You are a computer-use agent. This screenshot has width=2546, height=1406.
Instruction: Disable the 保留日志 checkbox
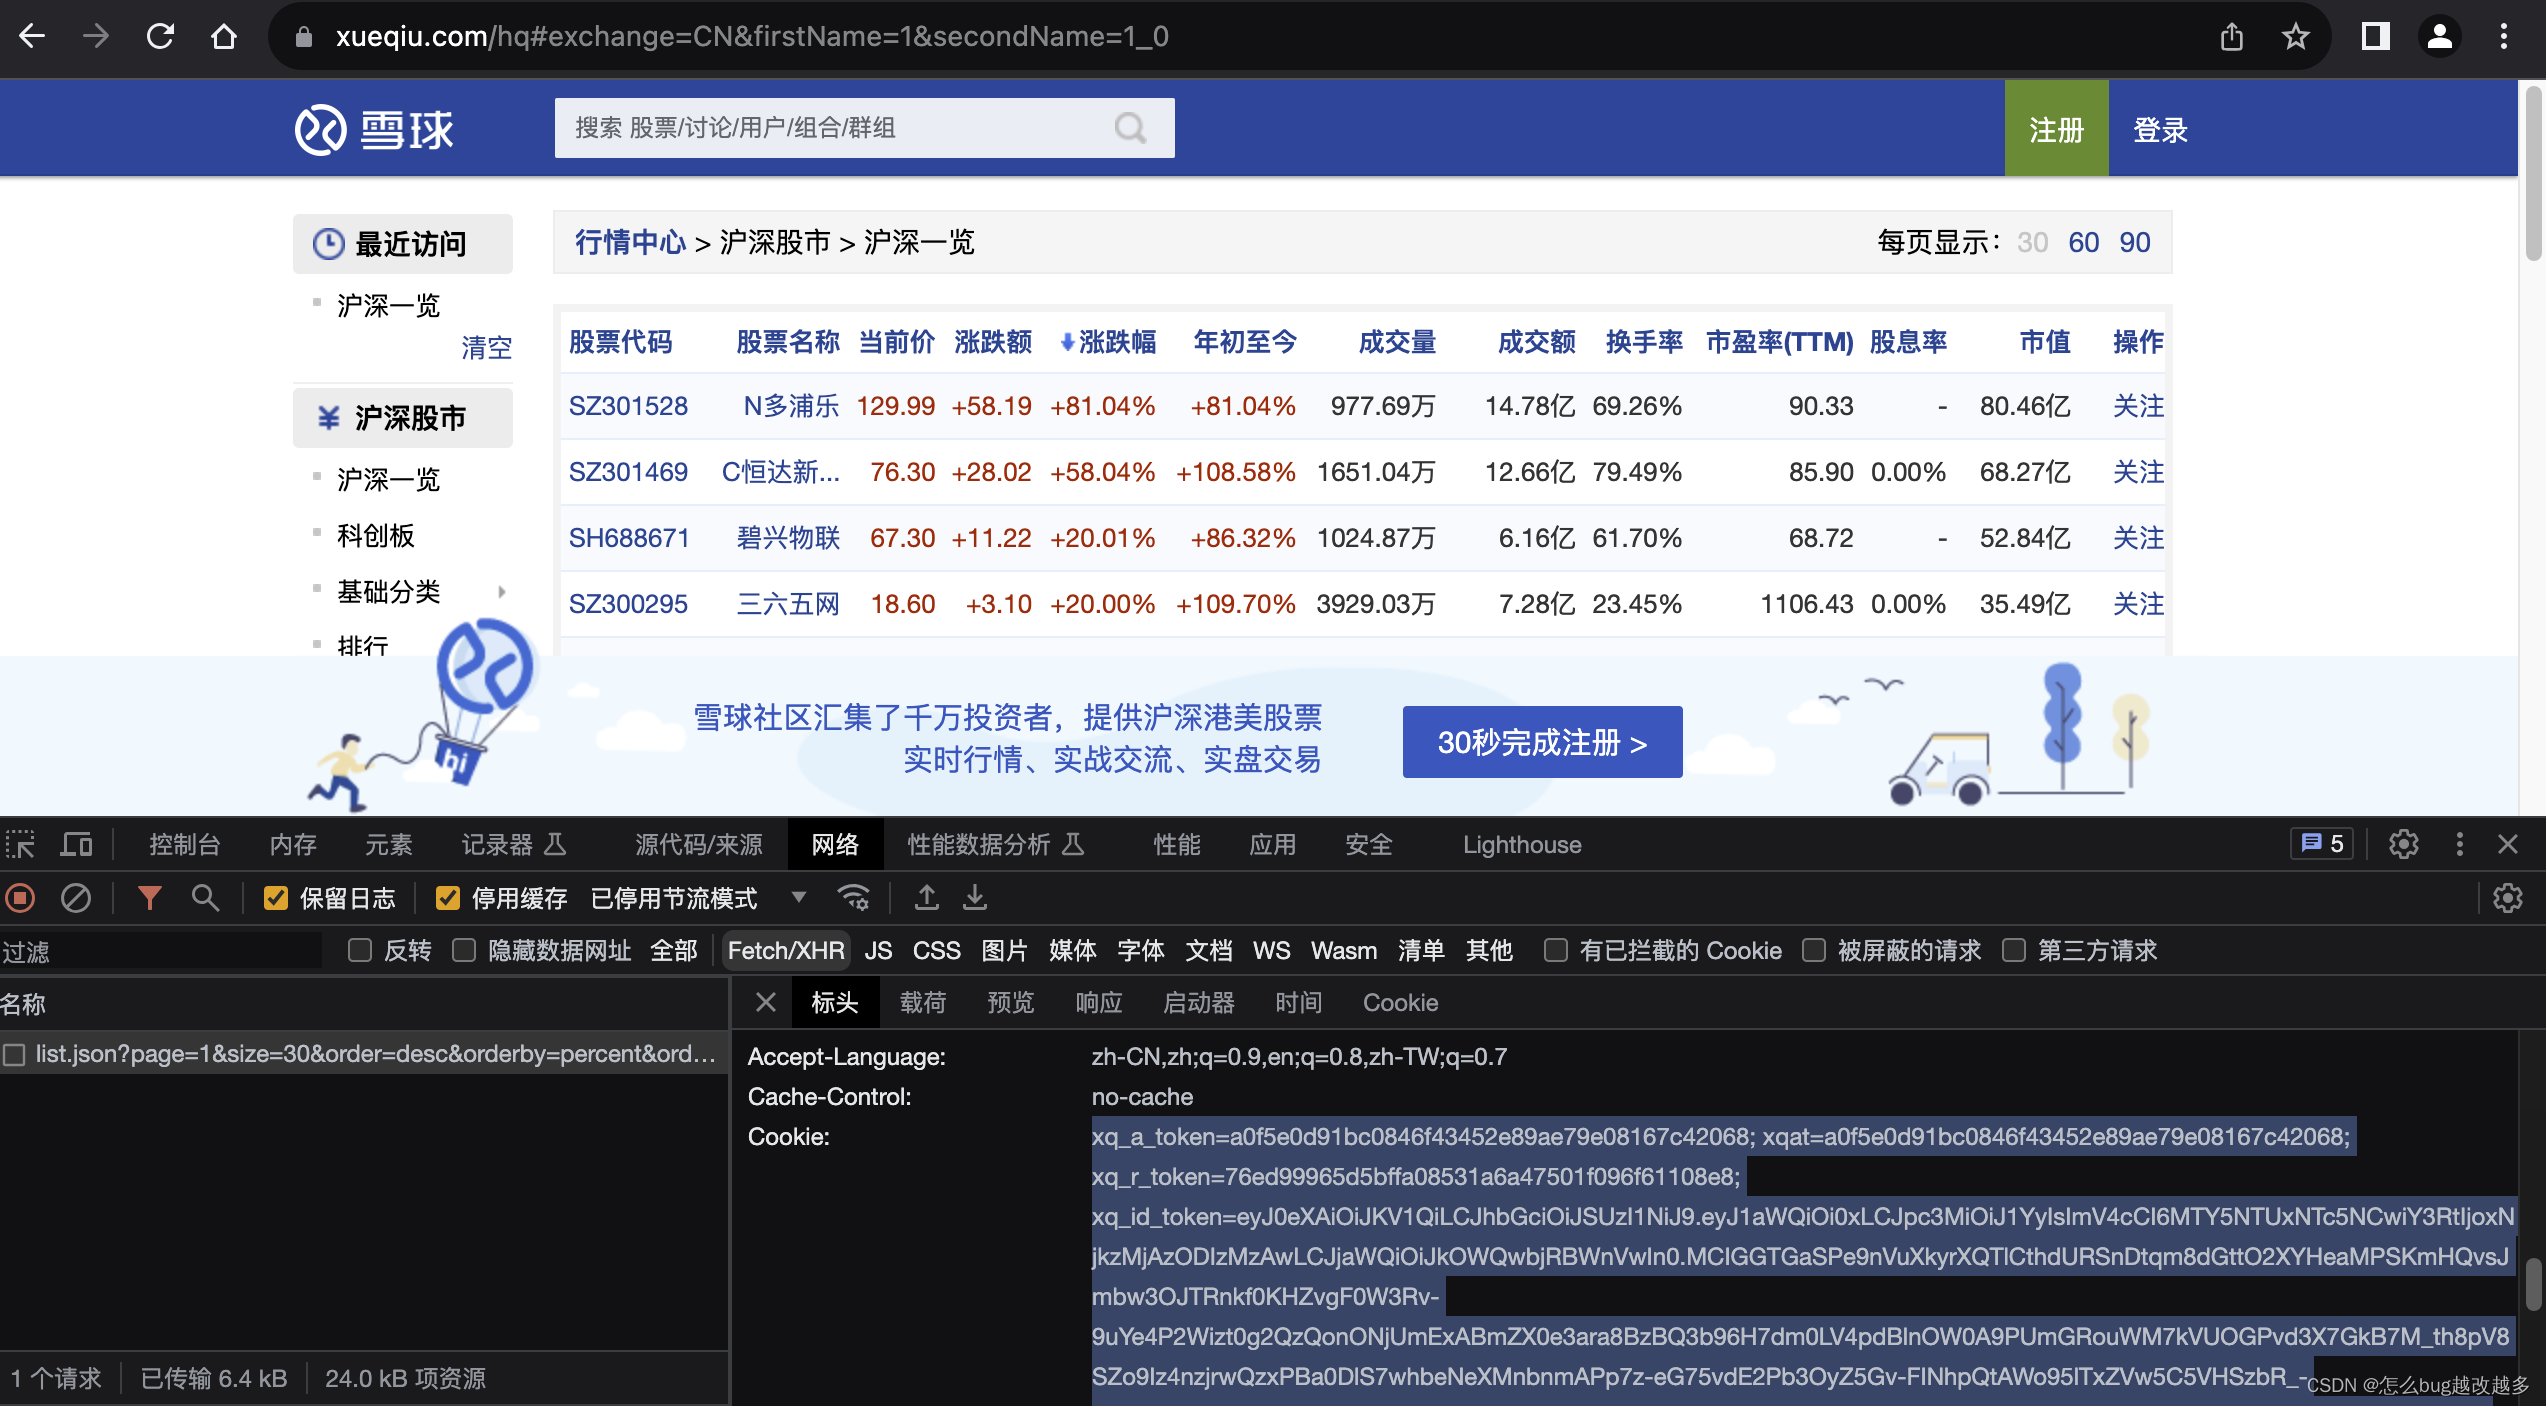coord(276,898)
